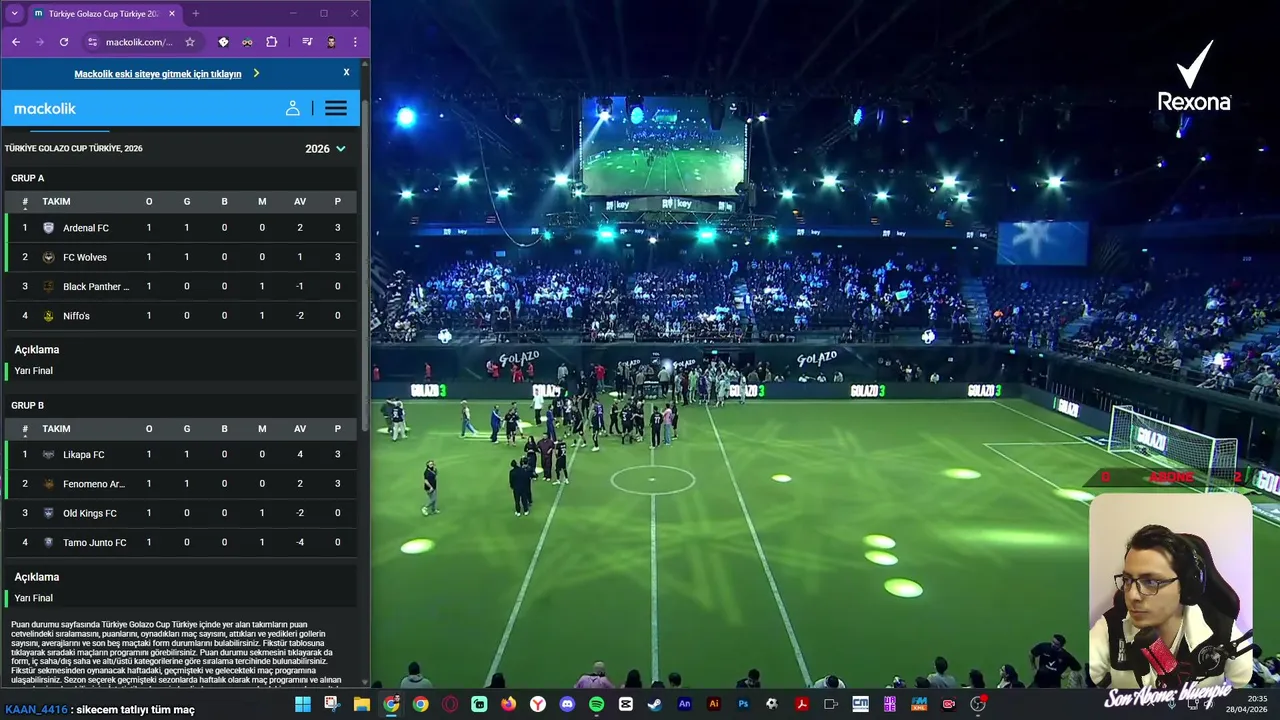
Task: Follow the 'Mackolik eski siteye gitmek için tıklayın' link
Action: coord(158,74)
